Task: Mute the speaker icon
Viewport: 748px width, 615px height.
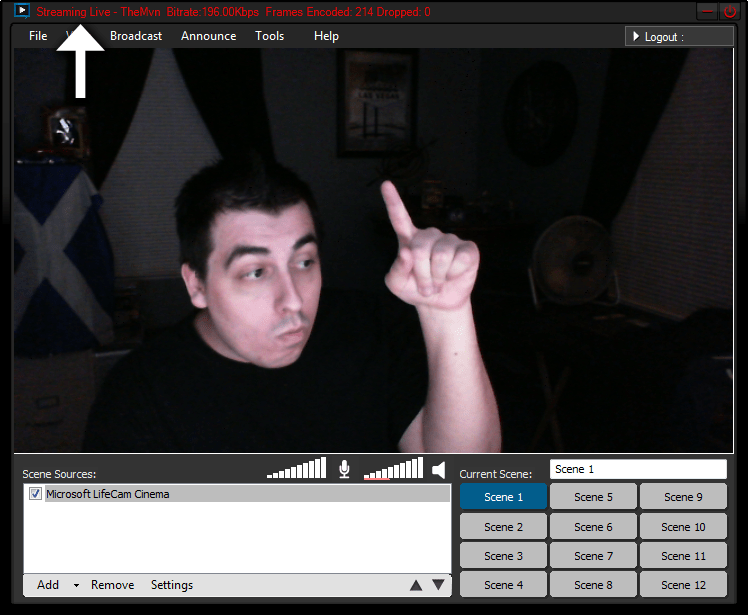Action: pos(438,470)
